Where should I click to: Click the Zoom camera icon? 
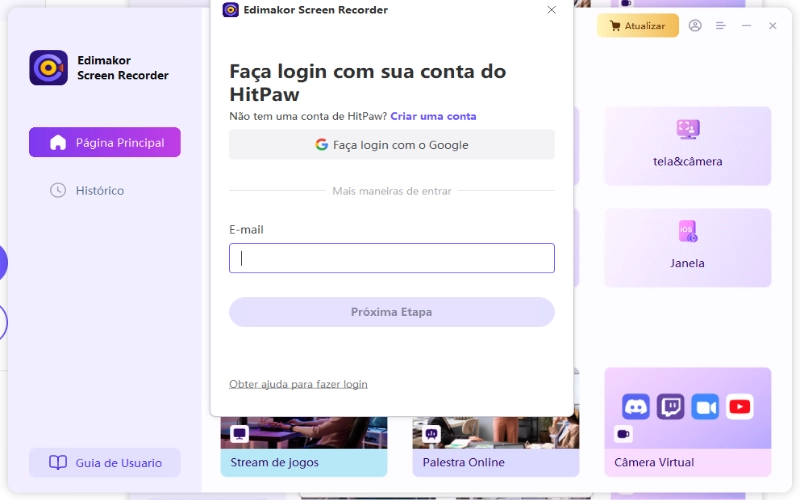(705, 406)
